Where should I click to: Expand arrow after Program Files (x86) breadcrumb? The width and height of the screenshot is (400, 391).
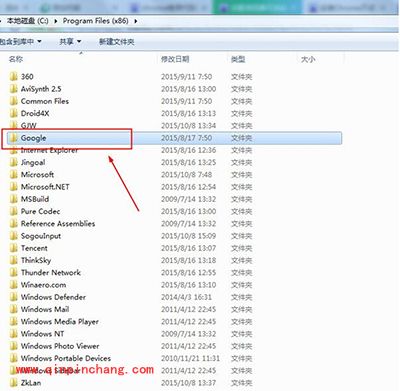[x=136, y=21]
